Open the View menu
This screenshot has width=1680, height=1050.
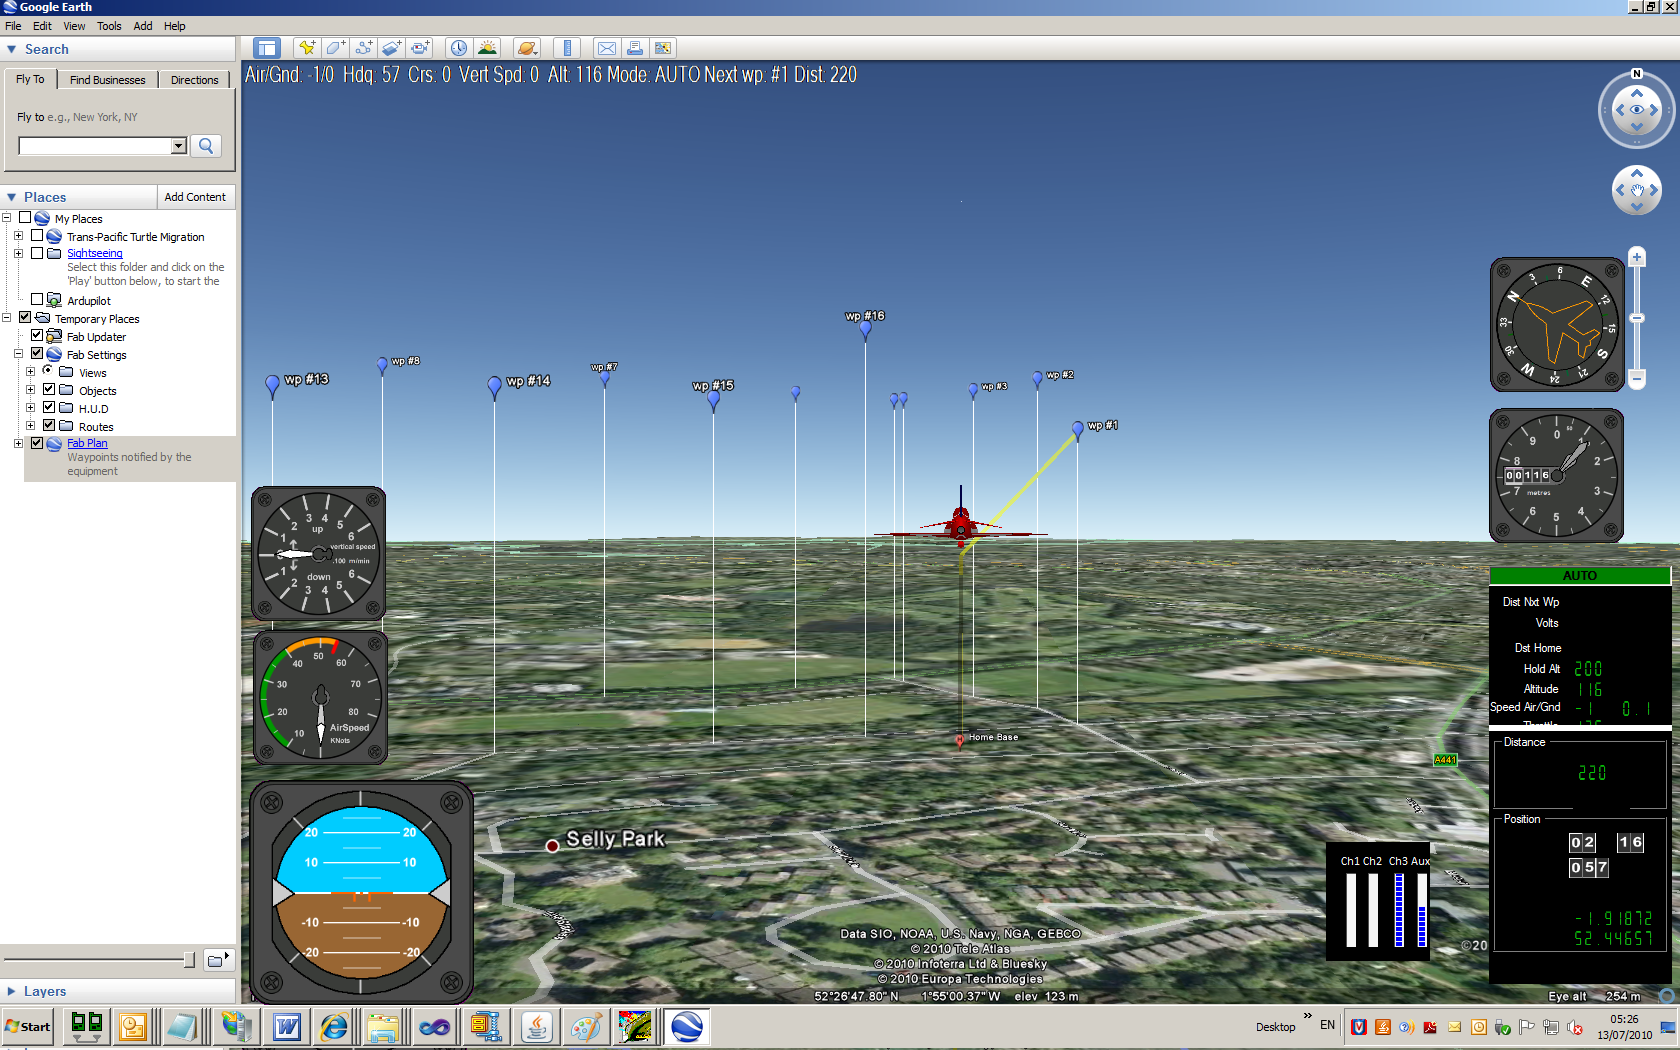click(x=74, y=26)
